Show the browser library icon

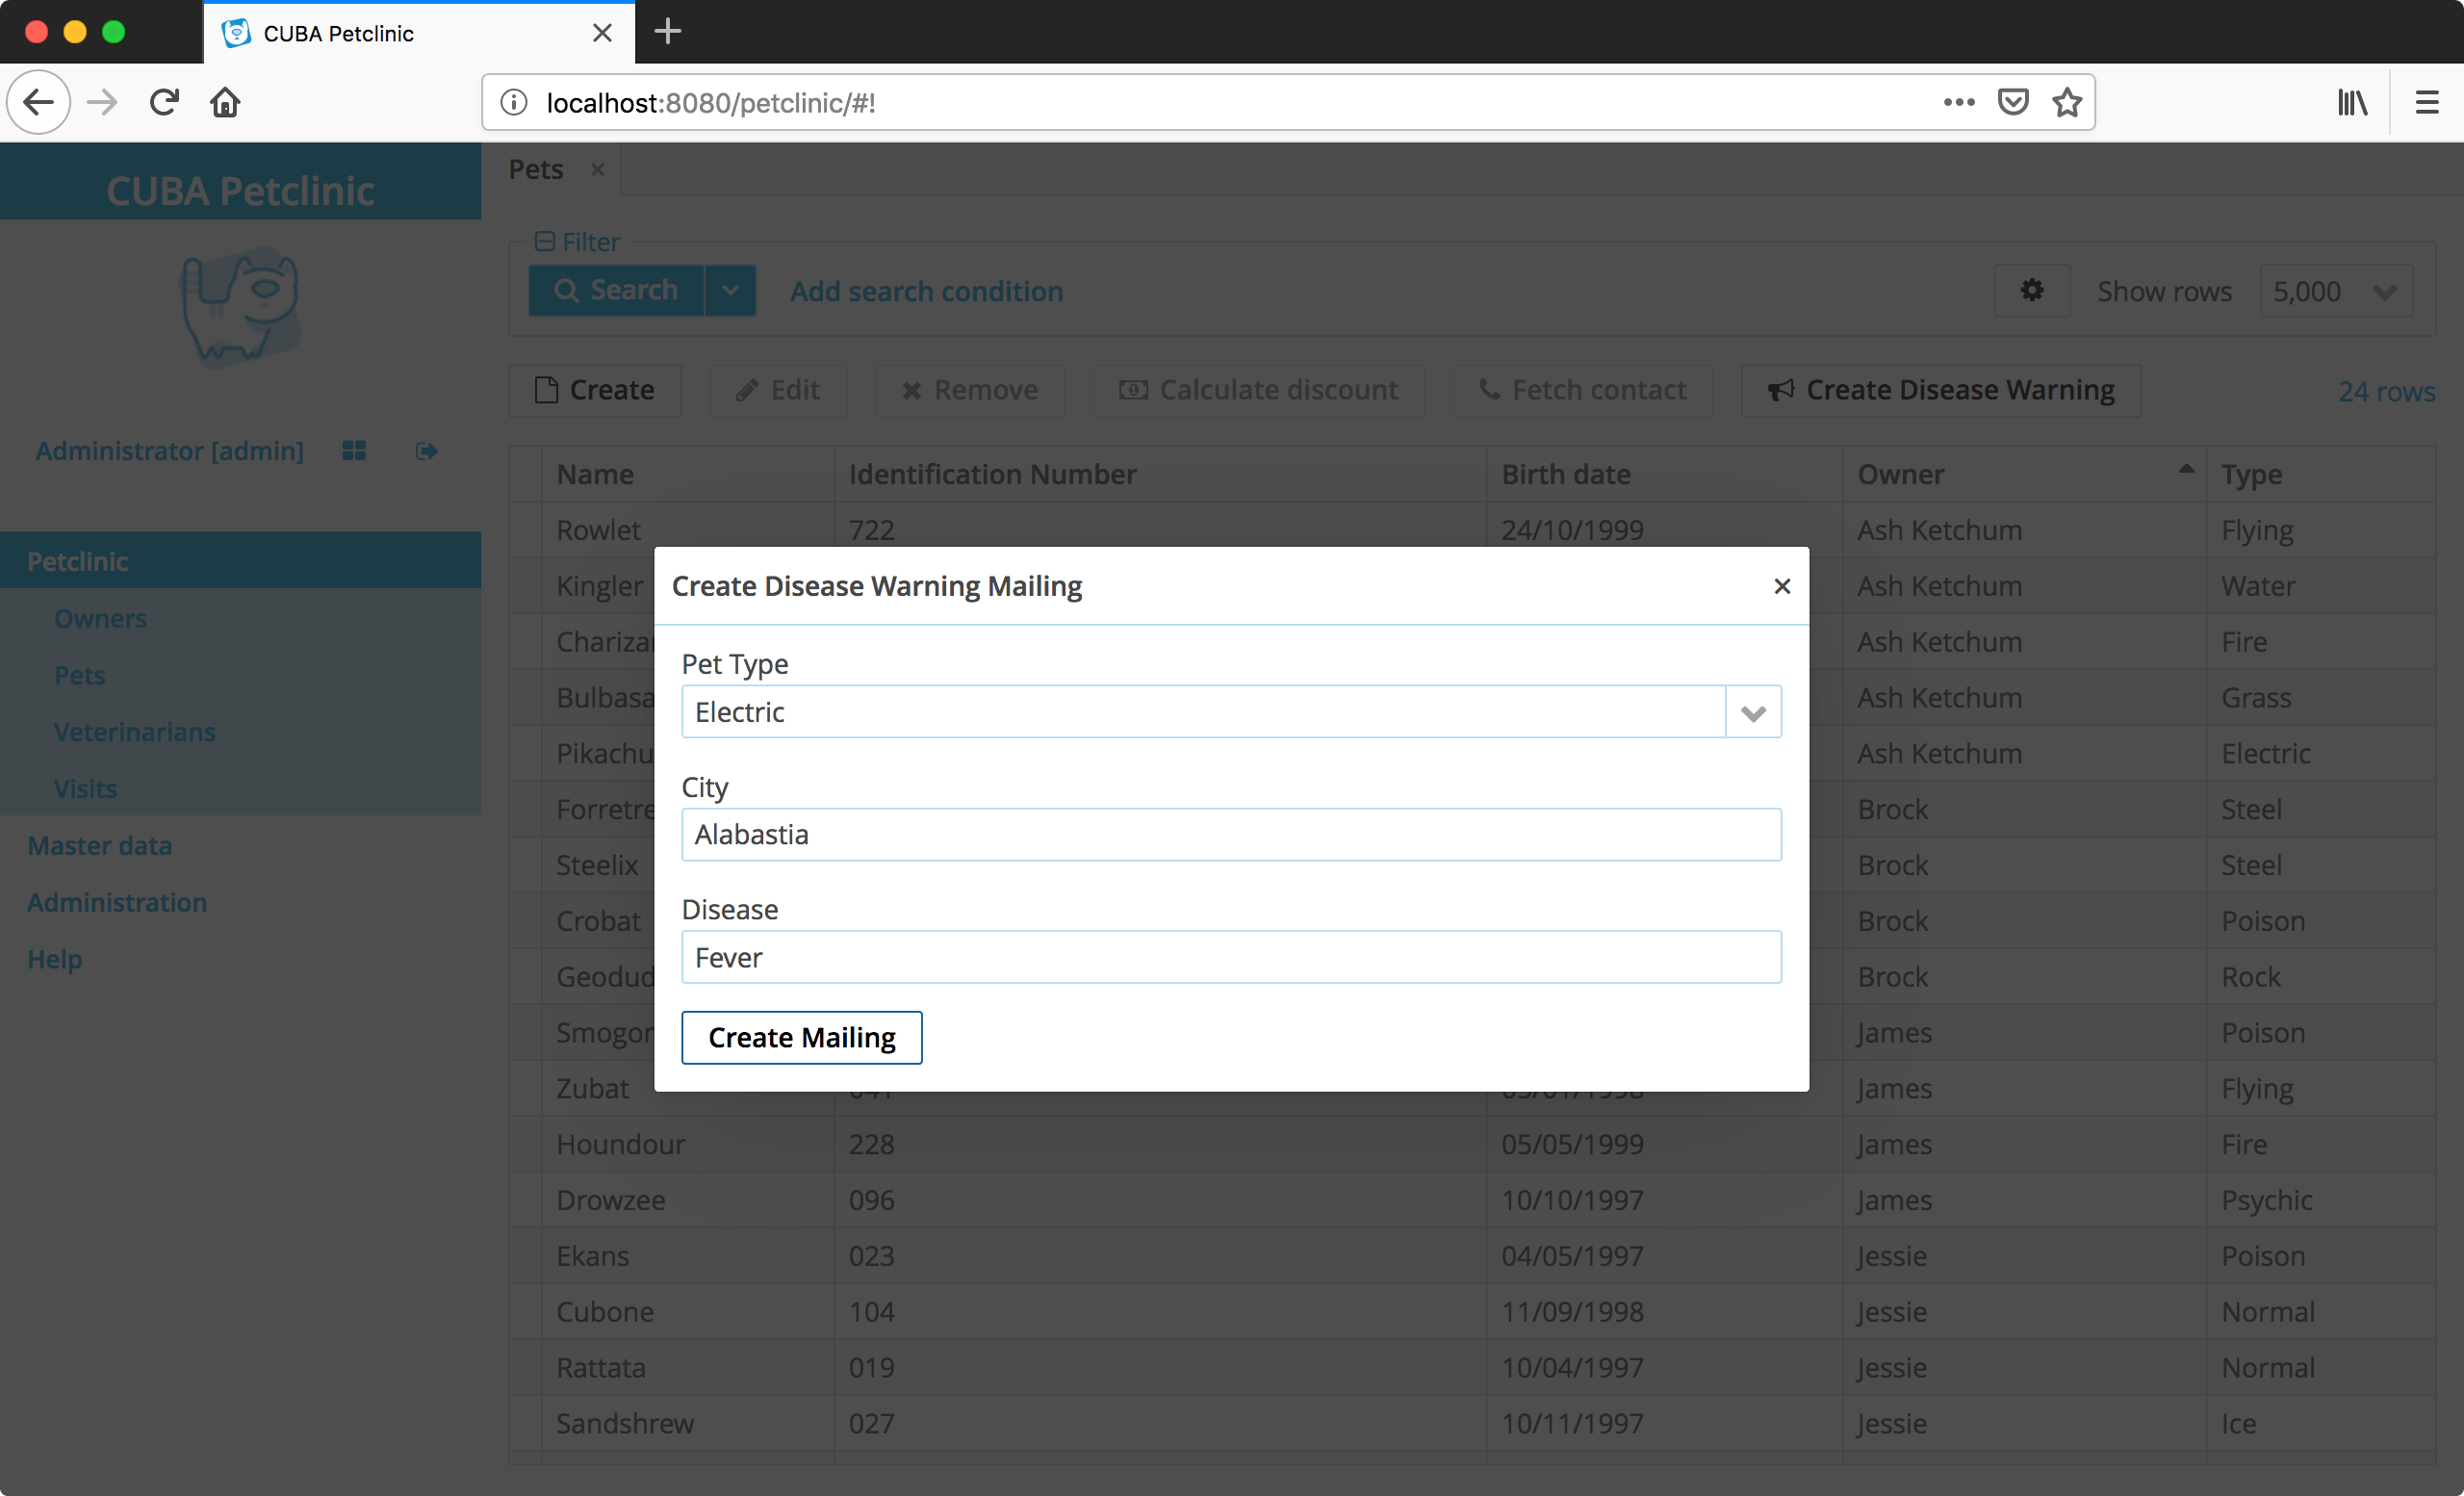pyautogui.click(x=2351, y=102)
